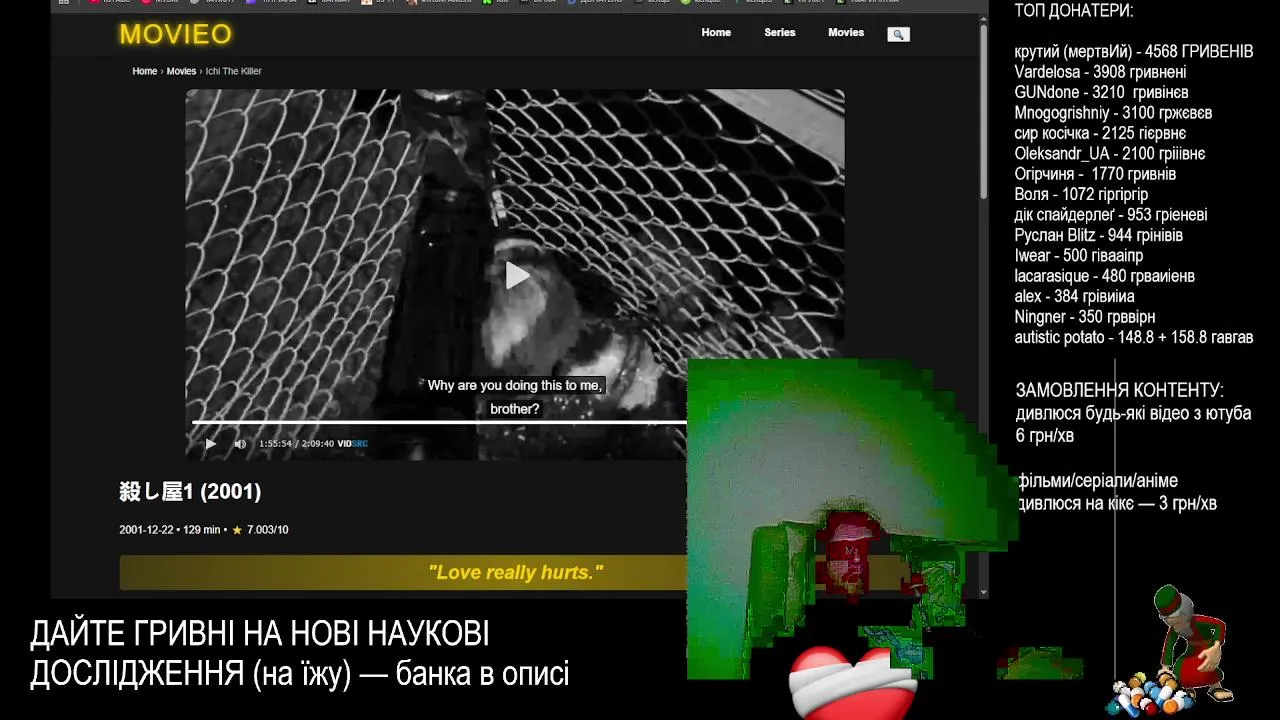Click the donor row 'autistic potato - 148.8 + 158.8'
Viewport: 1280px width, 720px height.
[x=1133, y=337]
